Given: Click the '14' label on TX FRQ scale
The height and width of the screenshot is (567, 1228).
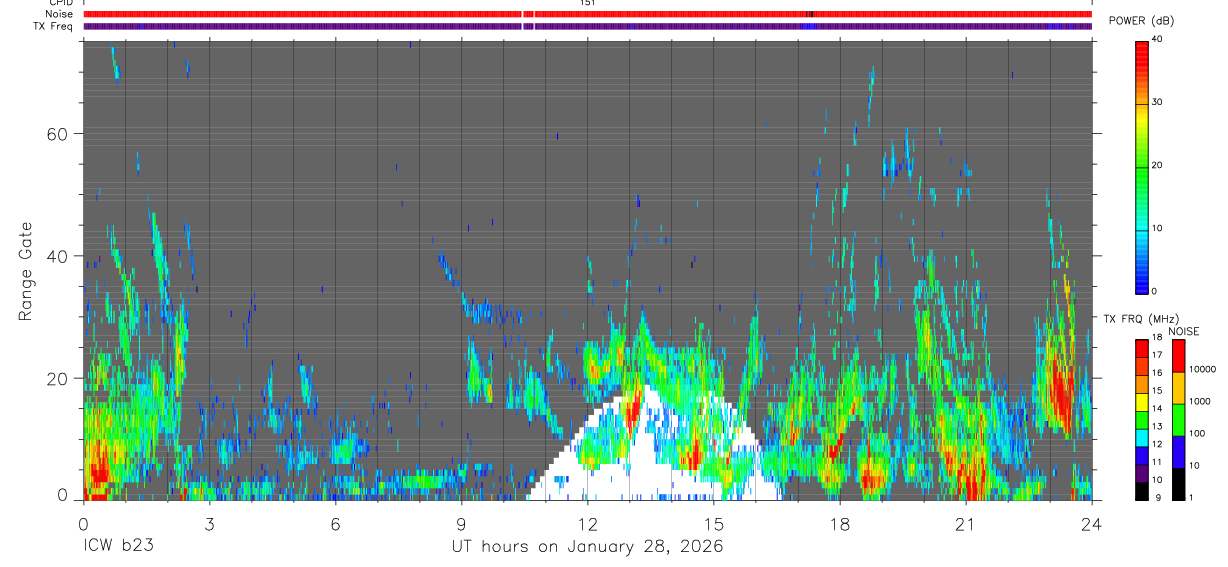Looking at the screenshot, I should (1158, 408).
